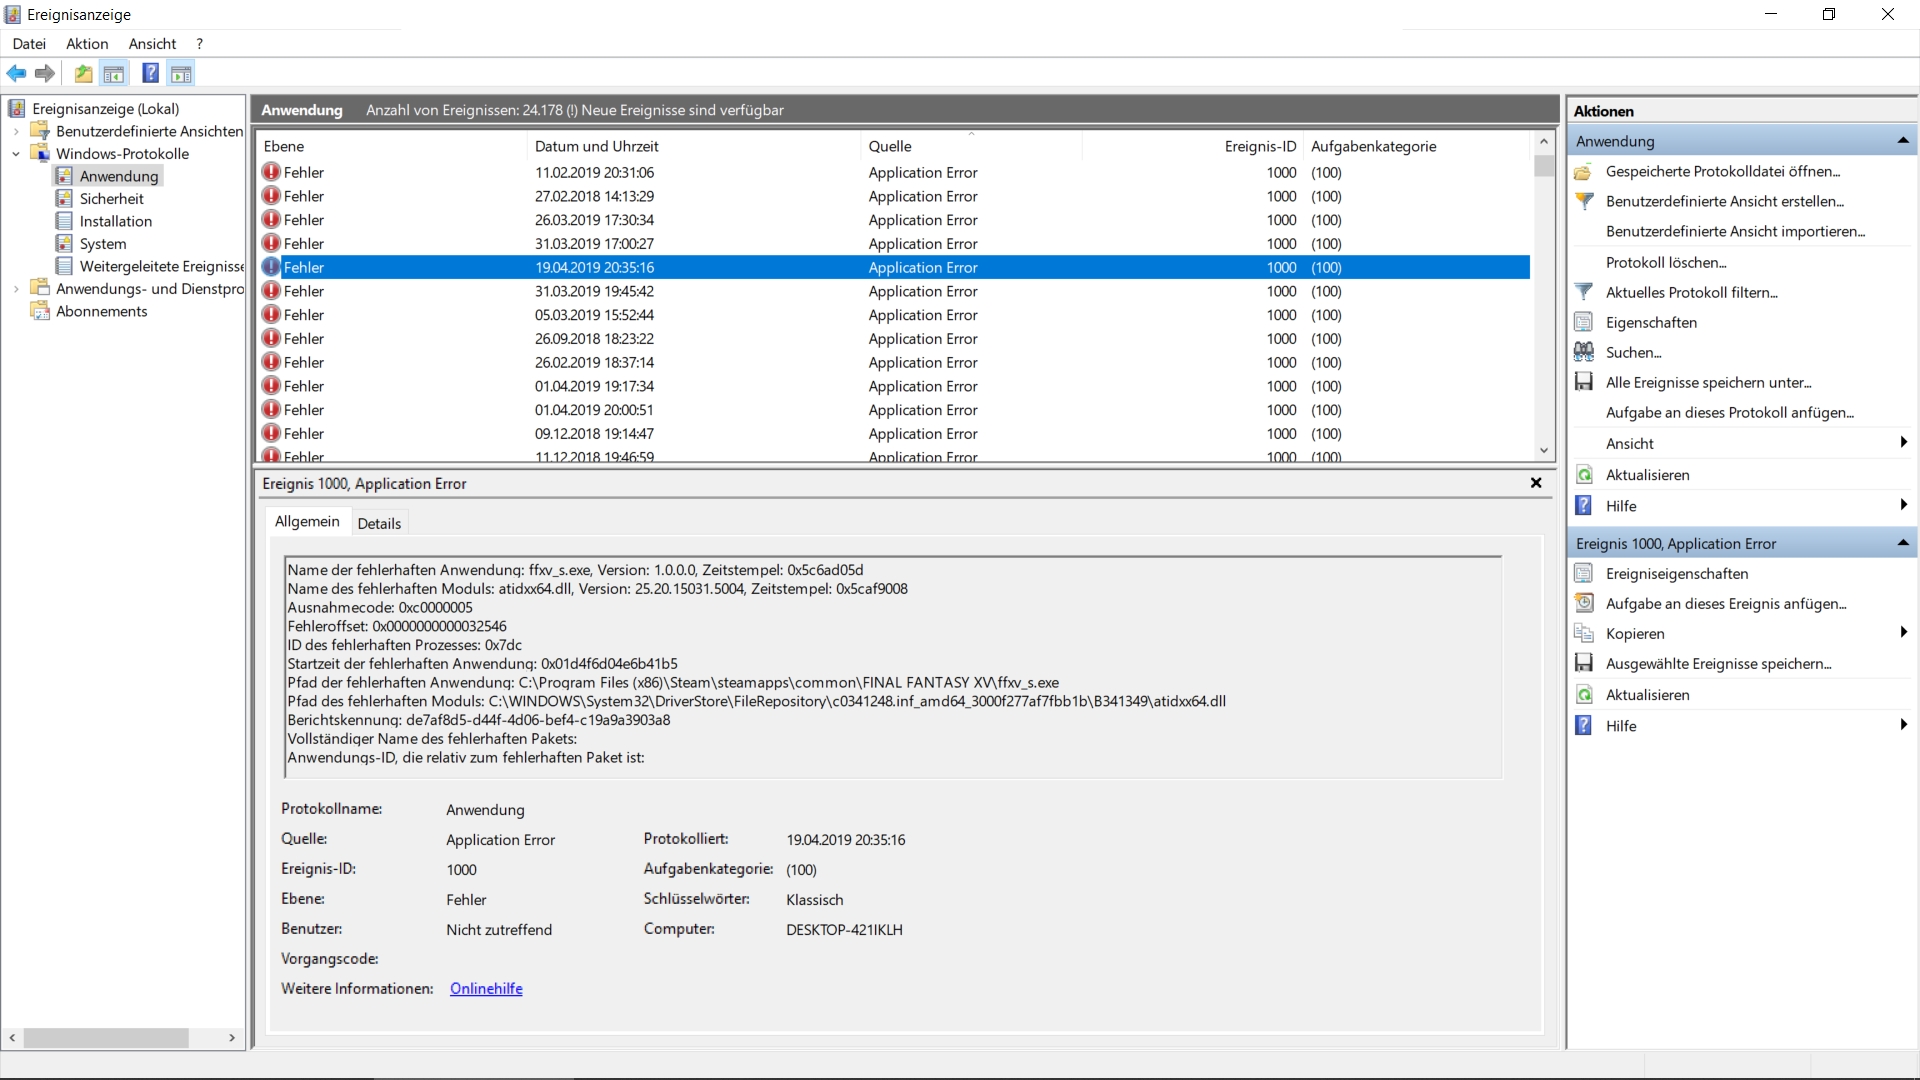Open the Onlinehilfe link
The width and height of the screenshot is (1920, 1080).
pyautogui.click(x=486, y=988)
